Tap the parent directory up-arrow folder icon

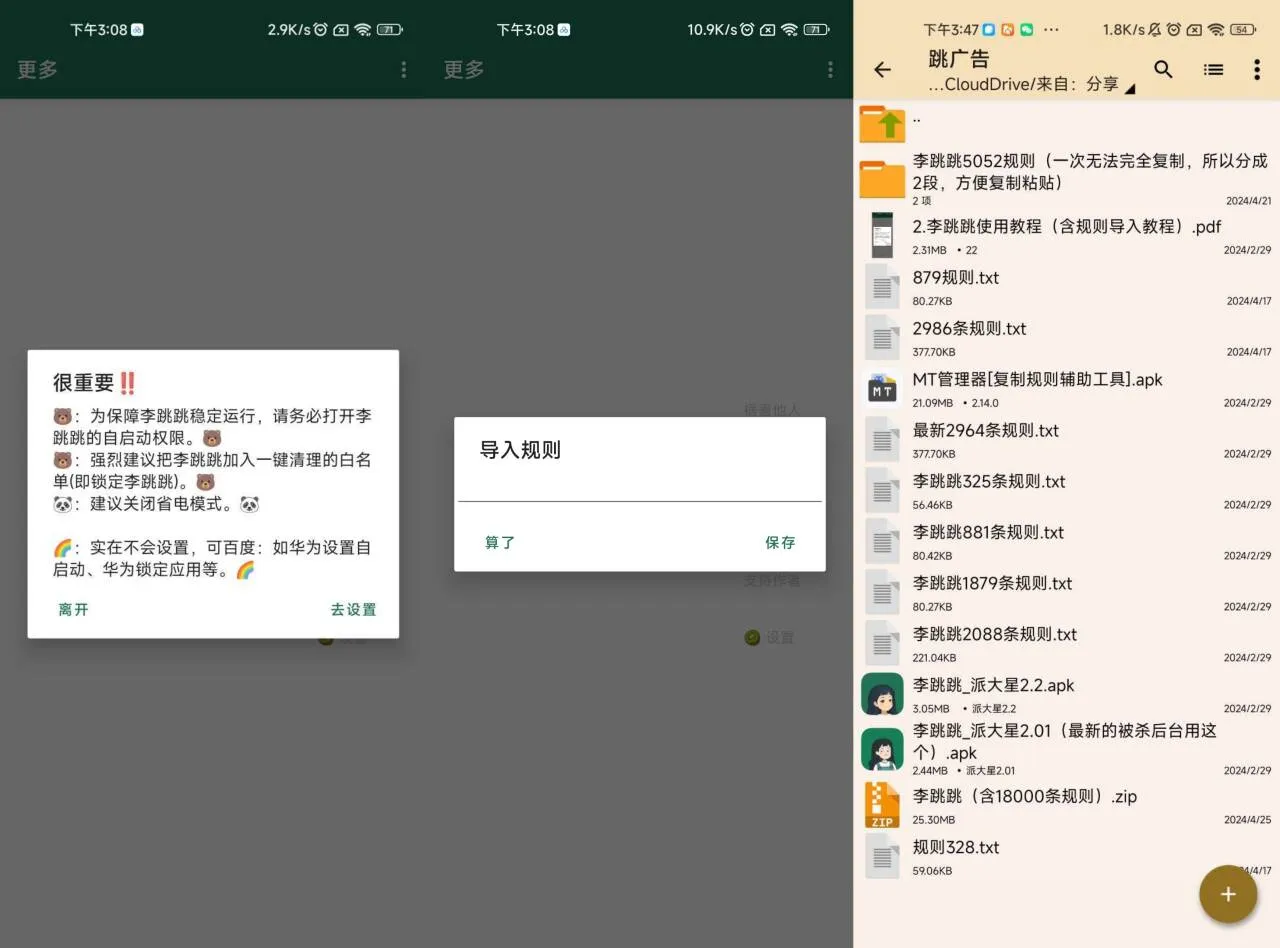click(882, 123)
